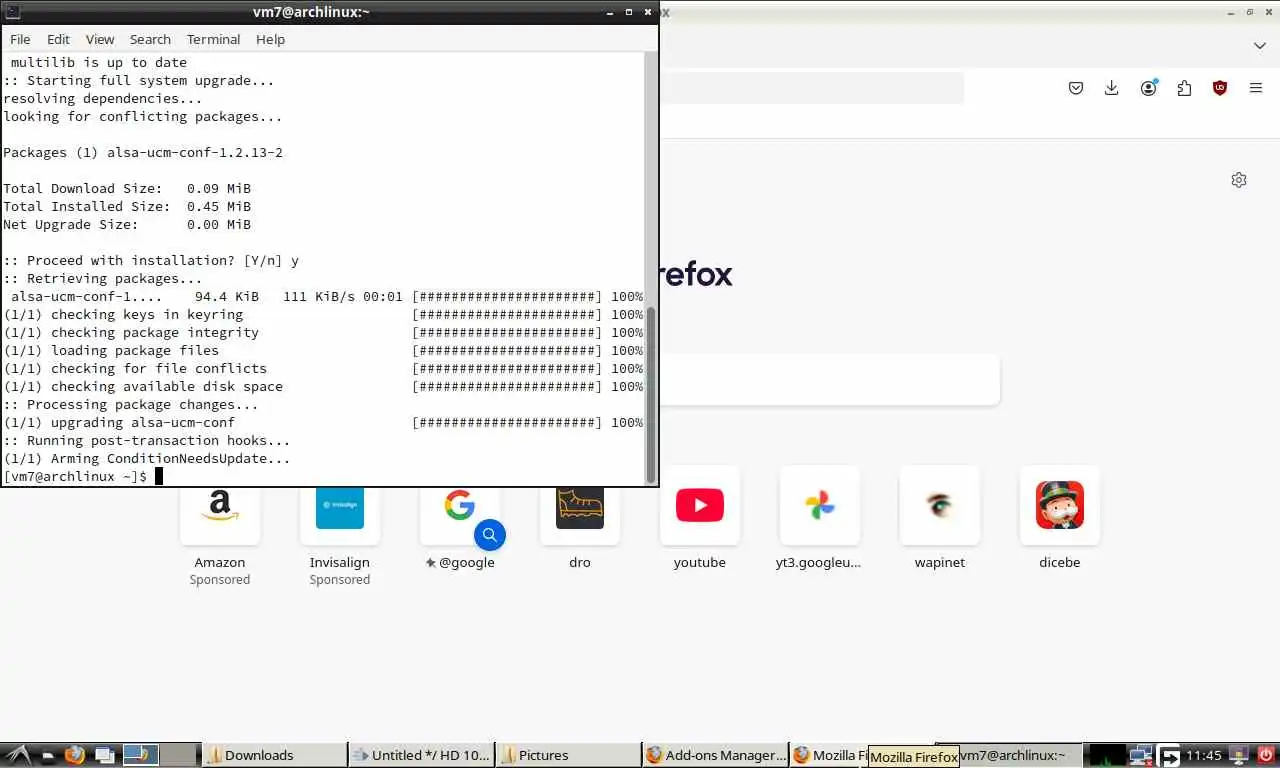Open new tab personalize gear icon

tap(1239, 180)
